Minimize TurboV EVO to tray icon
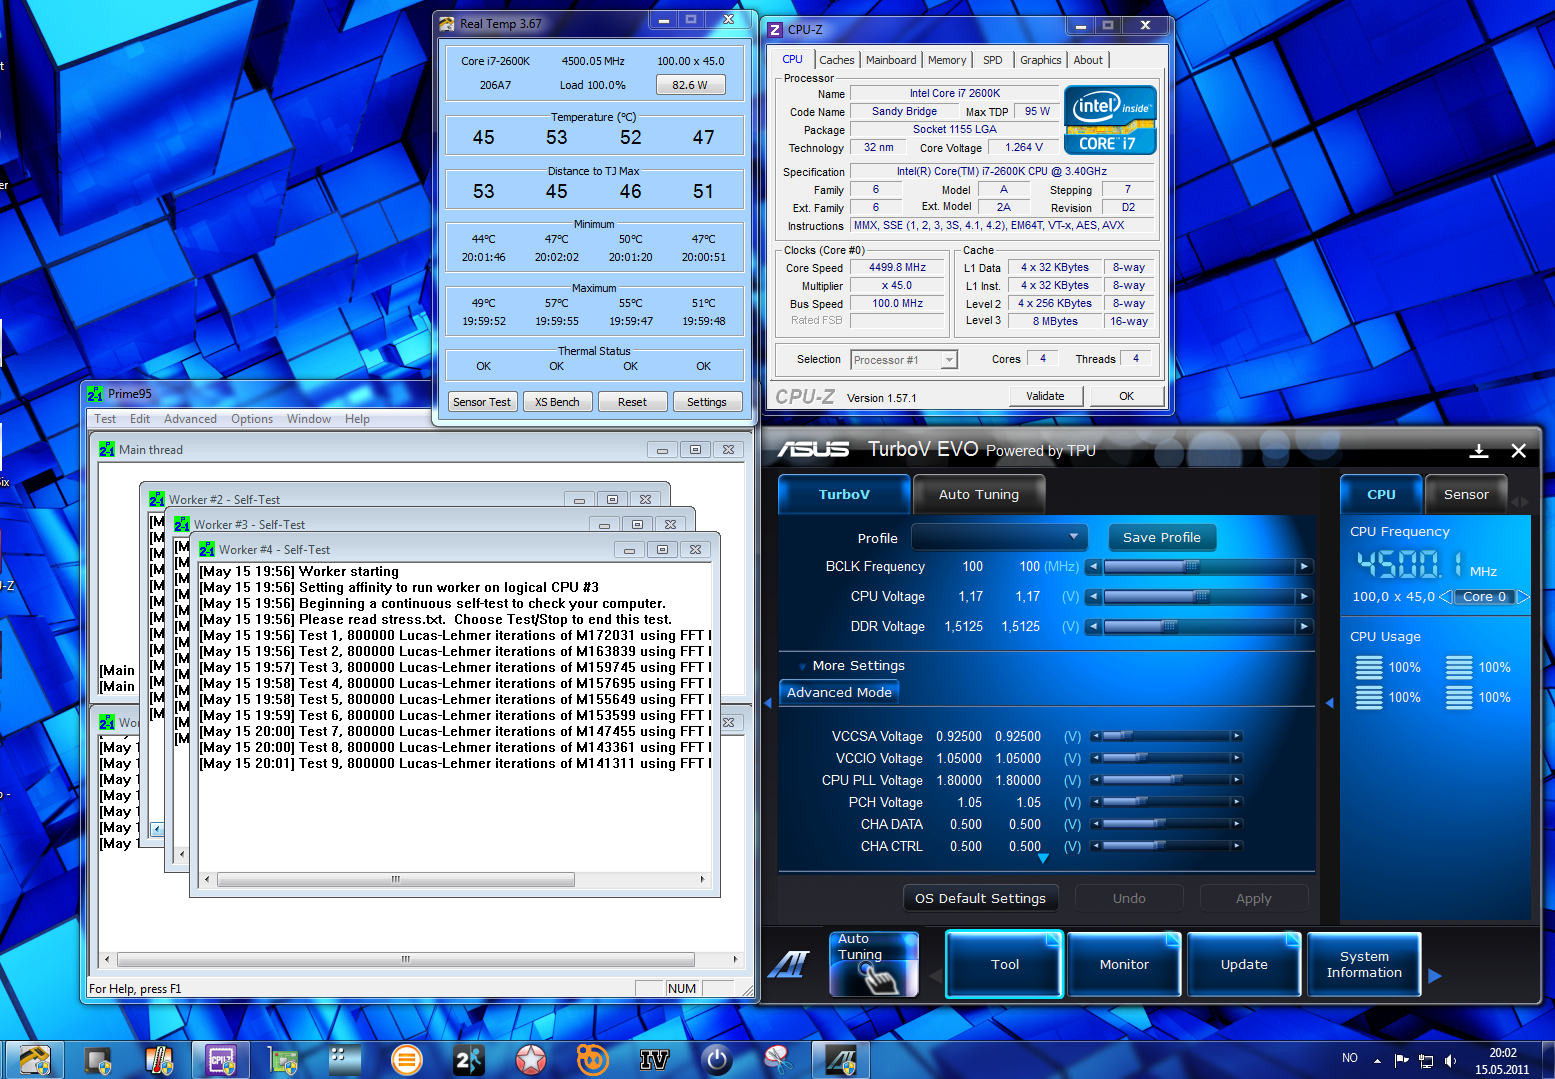Viewport: 1555px width, 1079px height. 1478,451
